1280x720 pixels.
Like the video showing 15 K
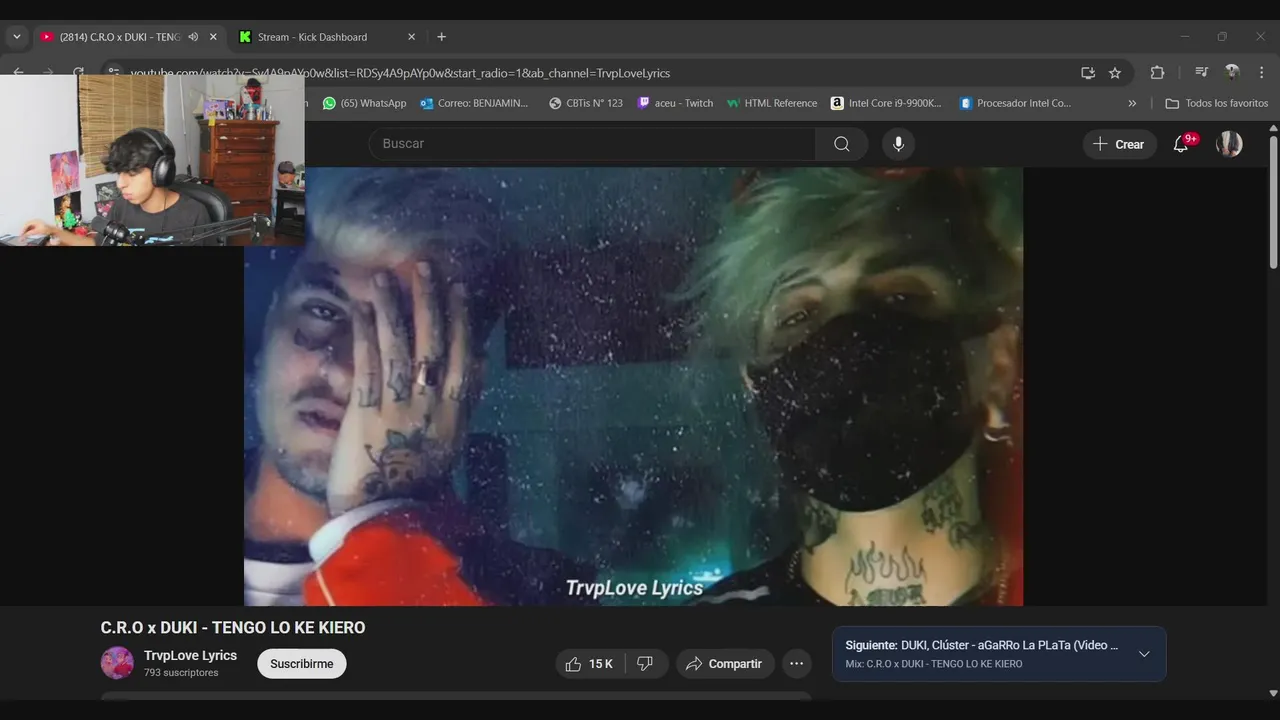(589, 664)
